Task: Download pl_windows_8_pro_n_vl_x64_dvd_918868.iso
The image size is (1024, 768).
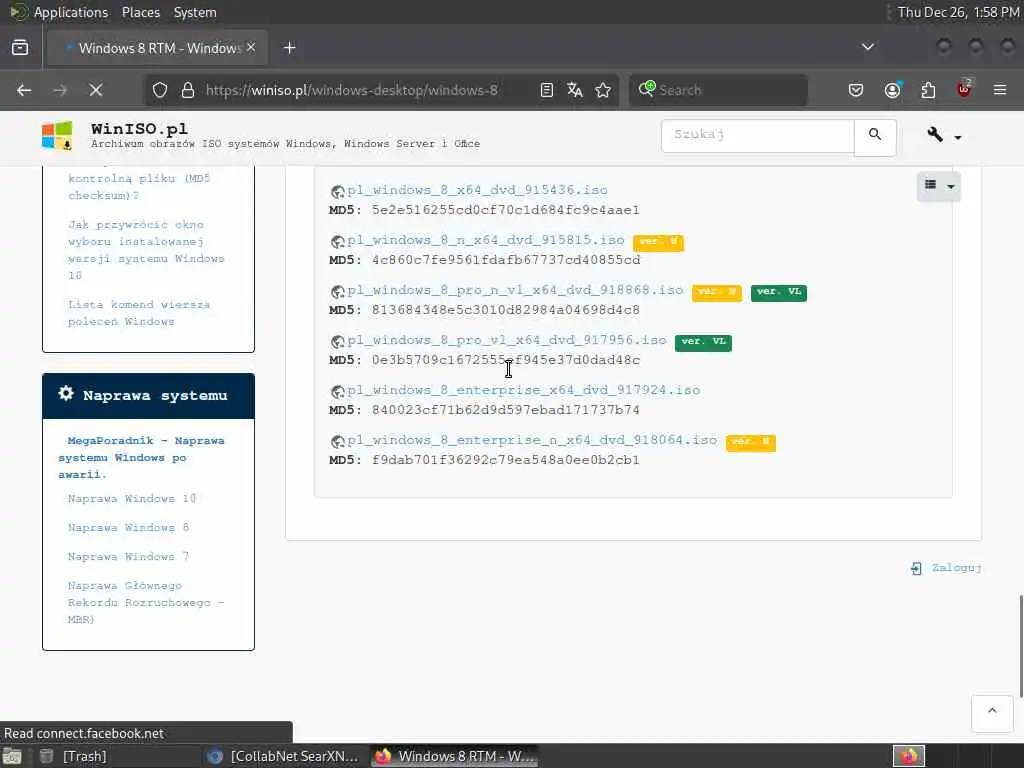Action: coord(515,290)
